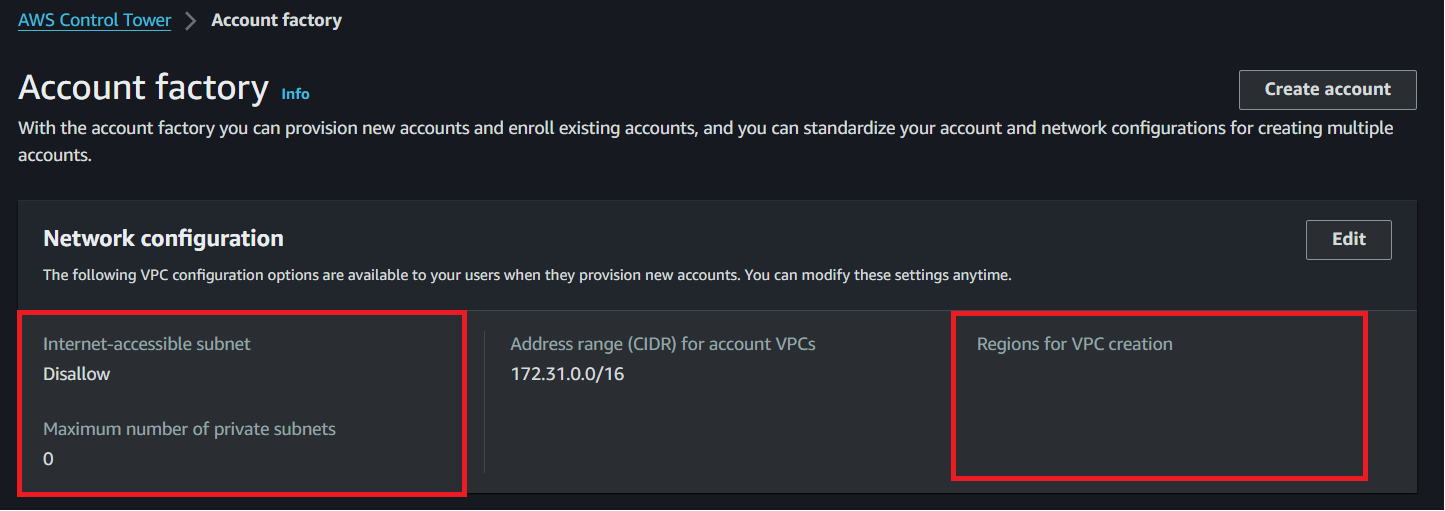
Task: Click the vertical divider before Address range
Action: [485, 402]
